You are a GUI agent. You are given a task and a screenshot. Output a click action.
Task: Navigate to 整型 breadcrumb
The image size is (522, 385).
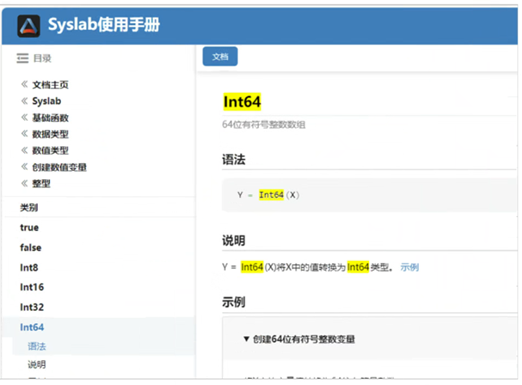tap(41, 184)
